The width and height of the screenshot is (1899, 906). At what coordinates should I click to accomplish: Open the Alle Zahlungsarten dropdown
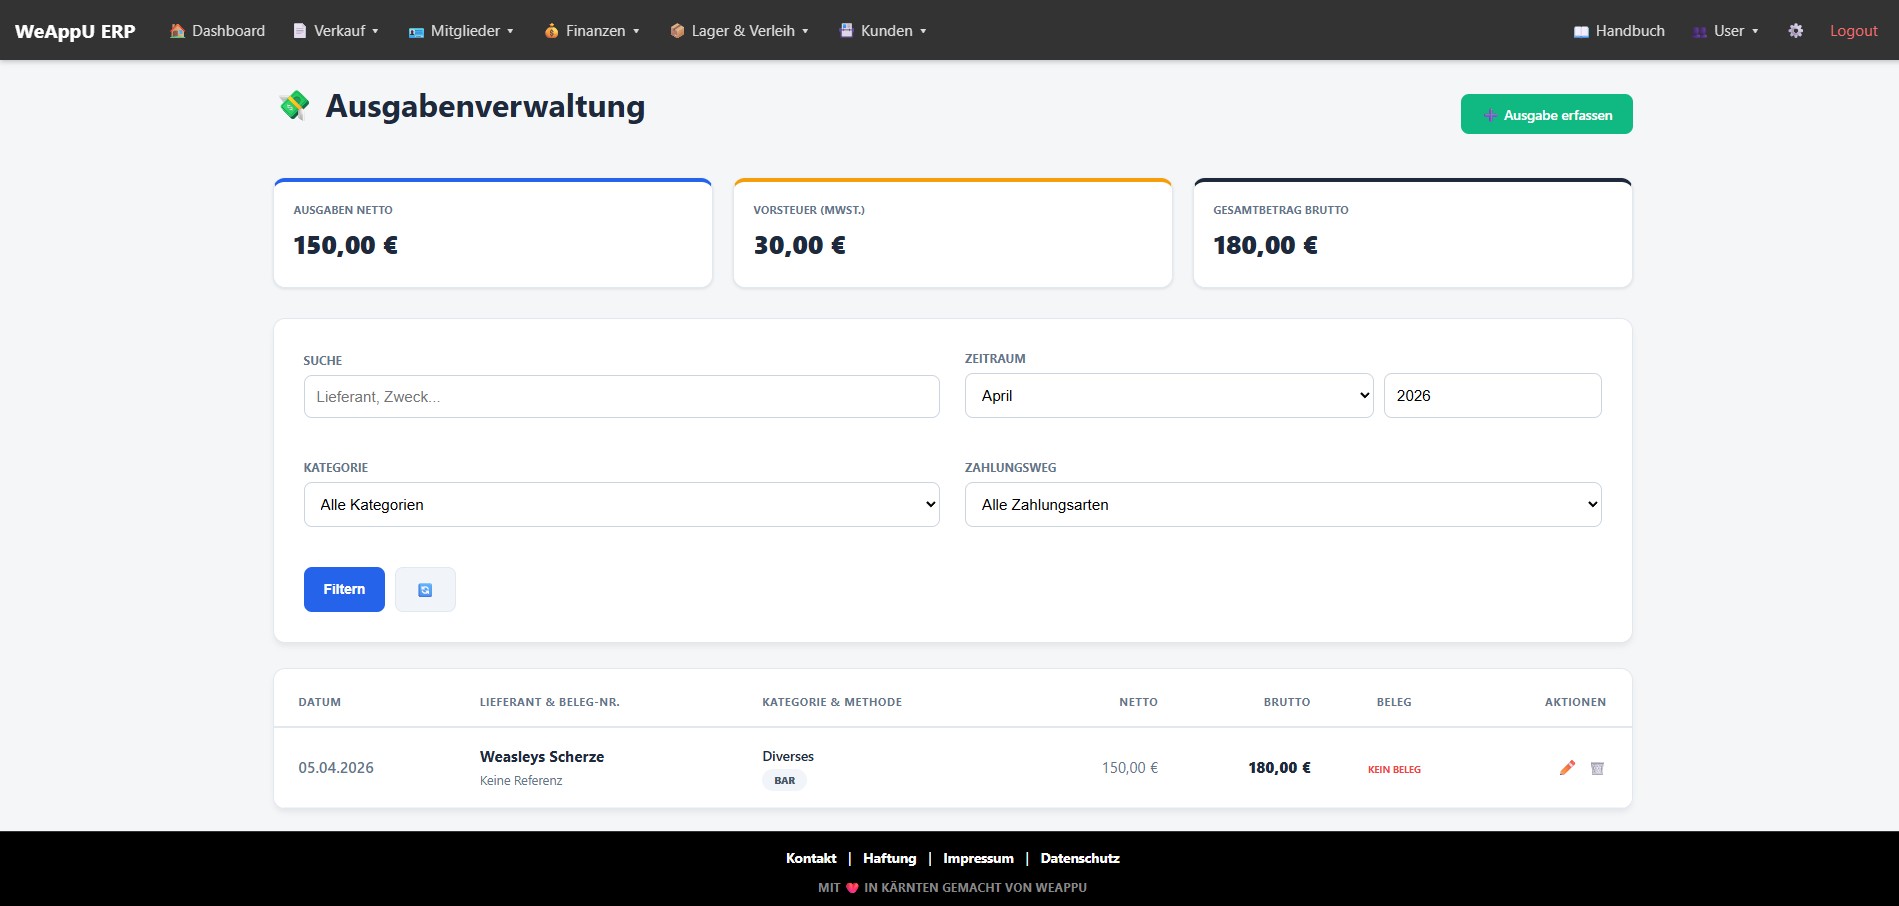[1283, 504]
